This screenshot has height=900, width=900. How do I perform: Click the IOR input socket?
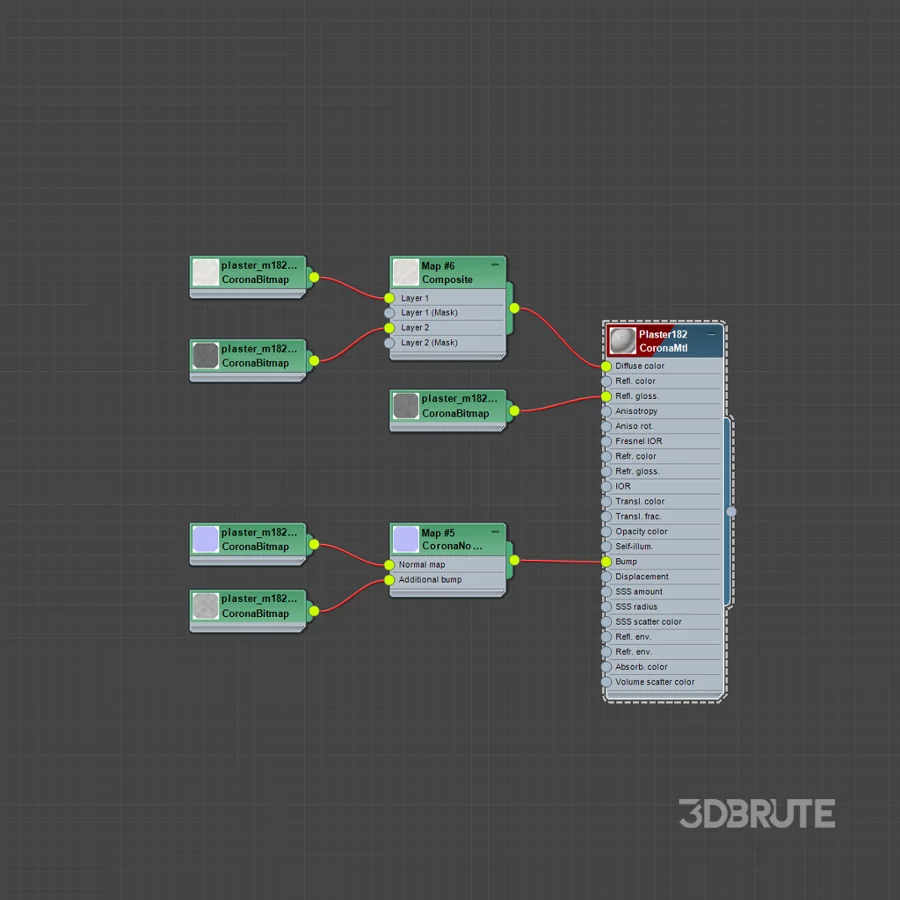point(607,486)
